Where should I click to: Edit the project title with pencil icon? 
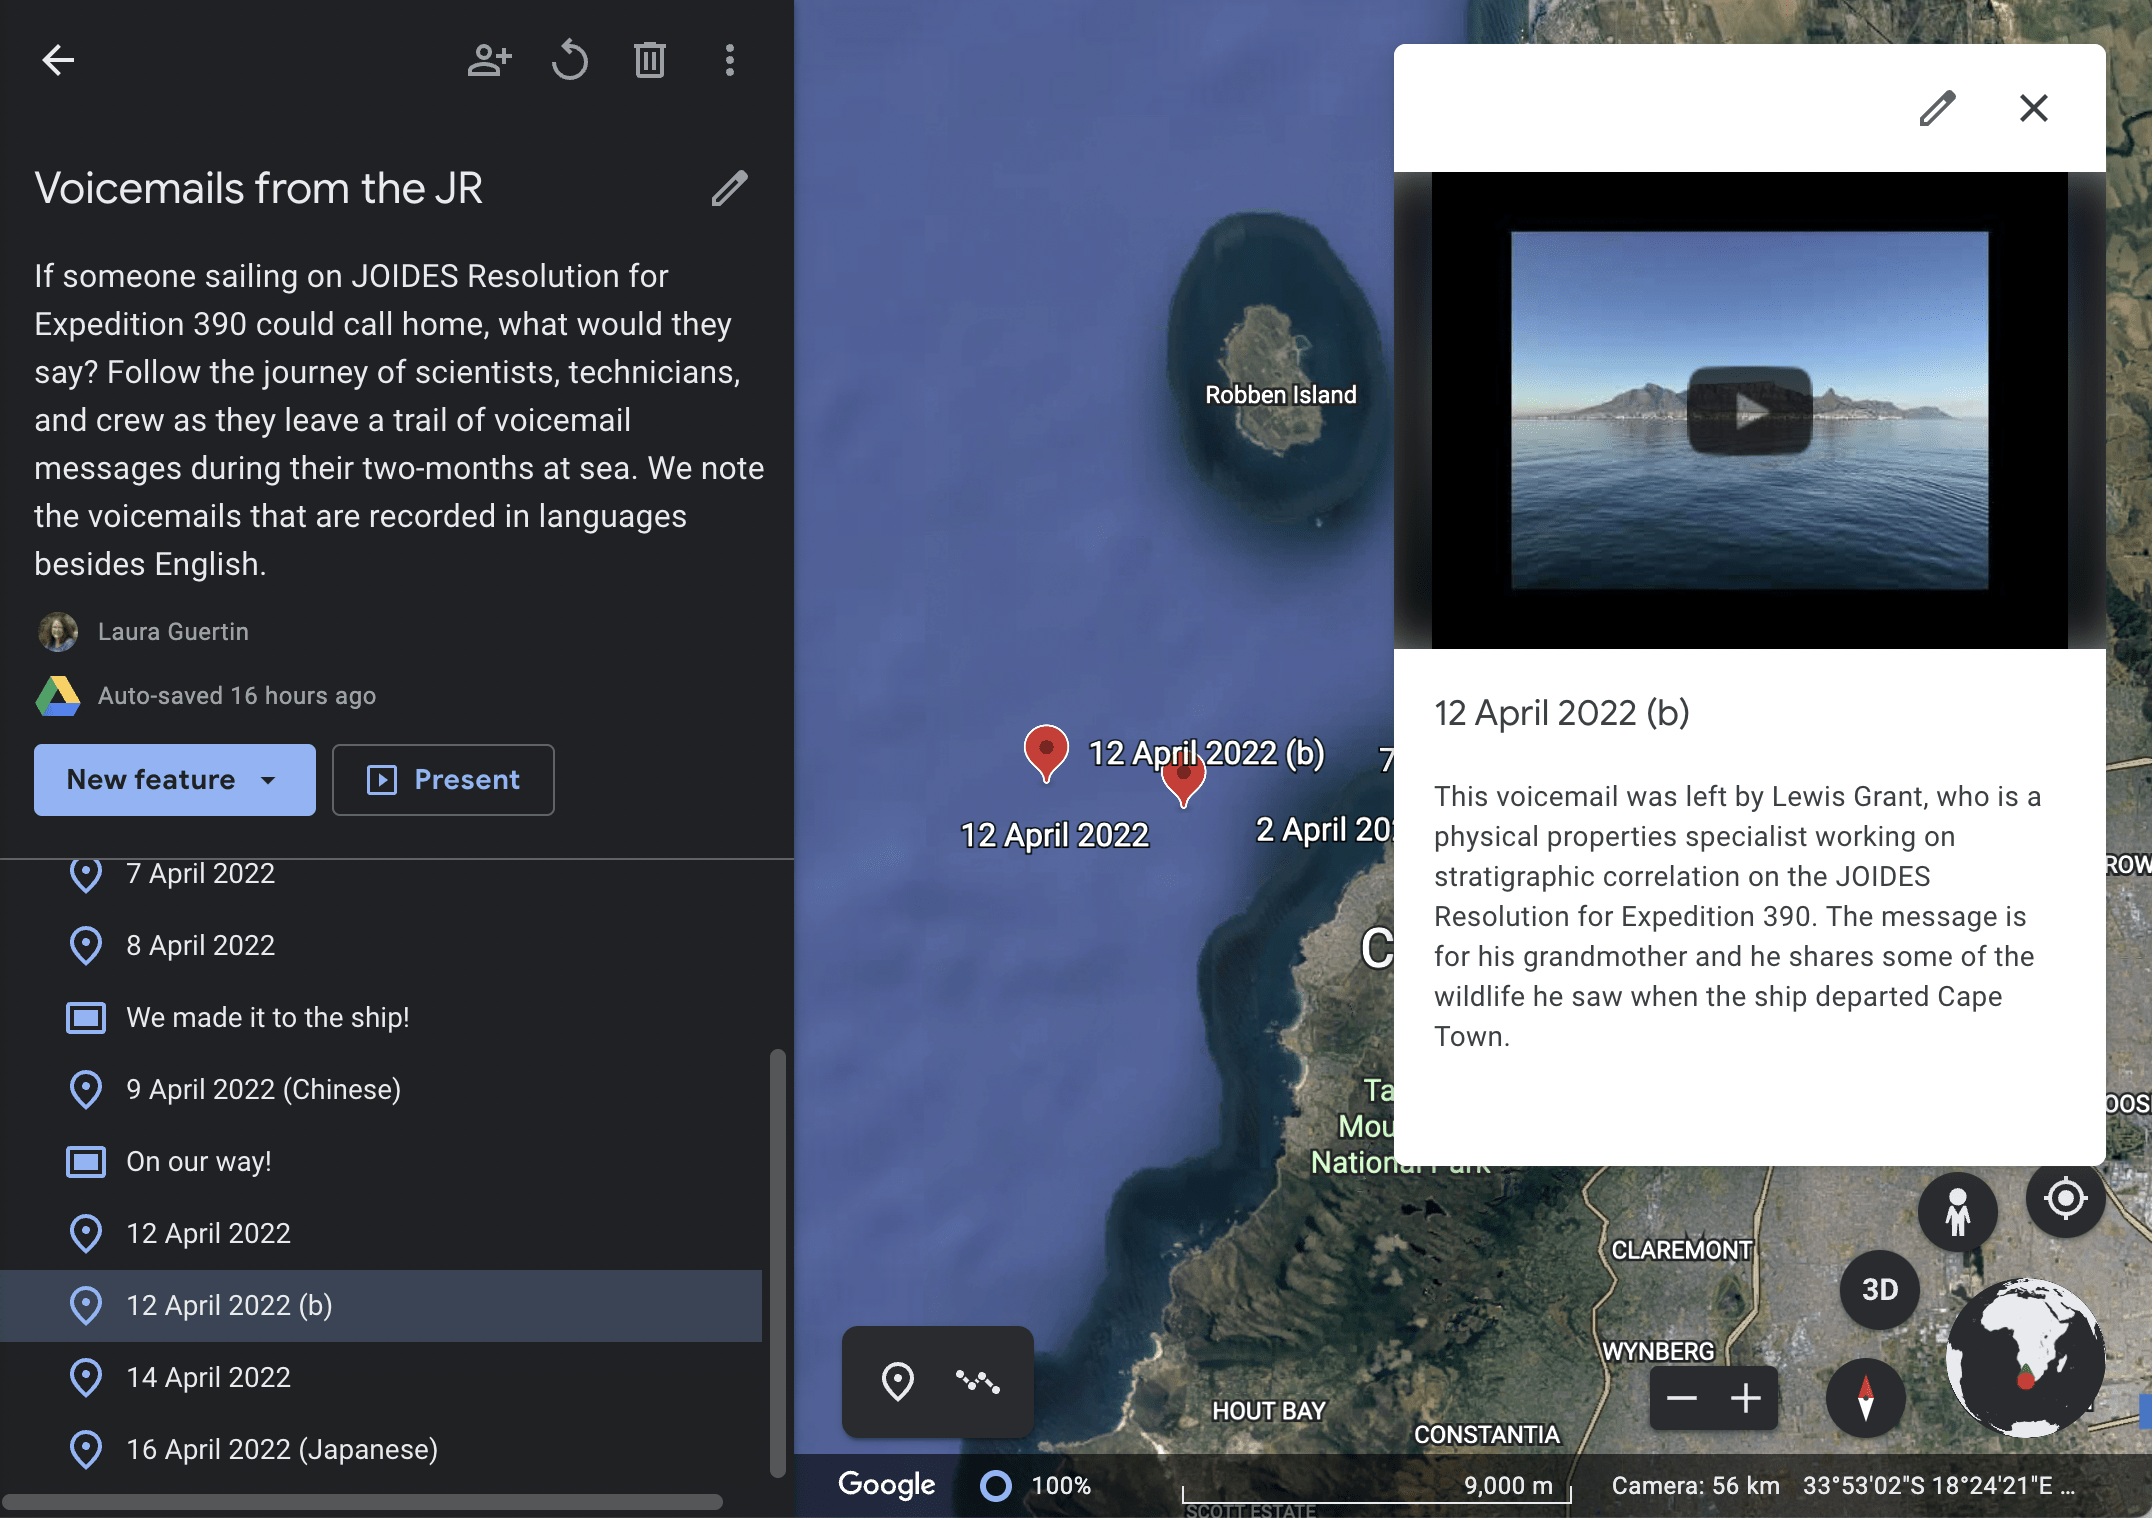coord(730,188)
